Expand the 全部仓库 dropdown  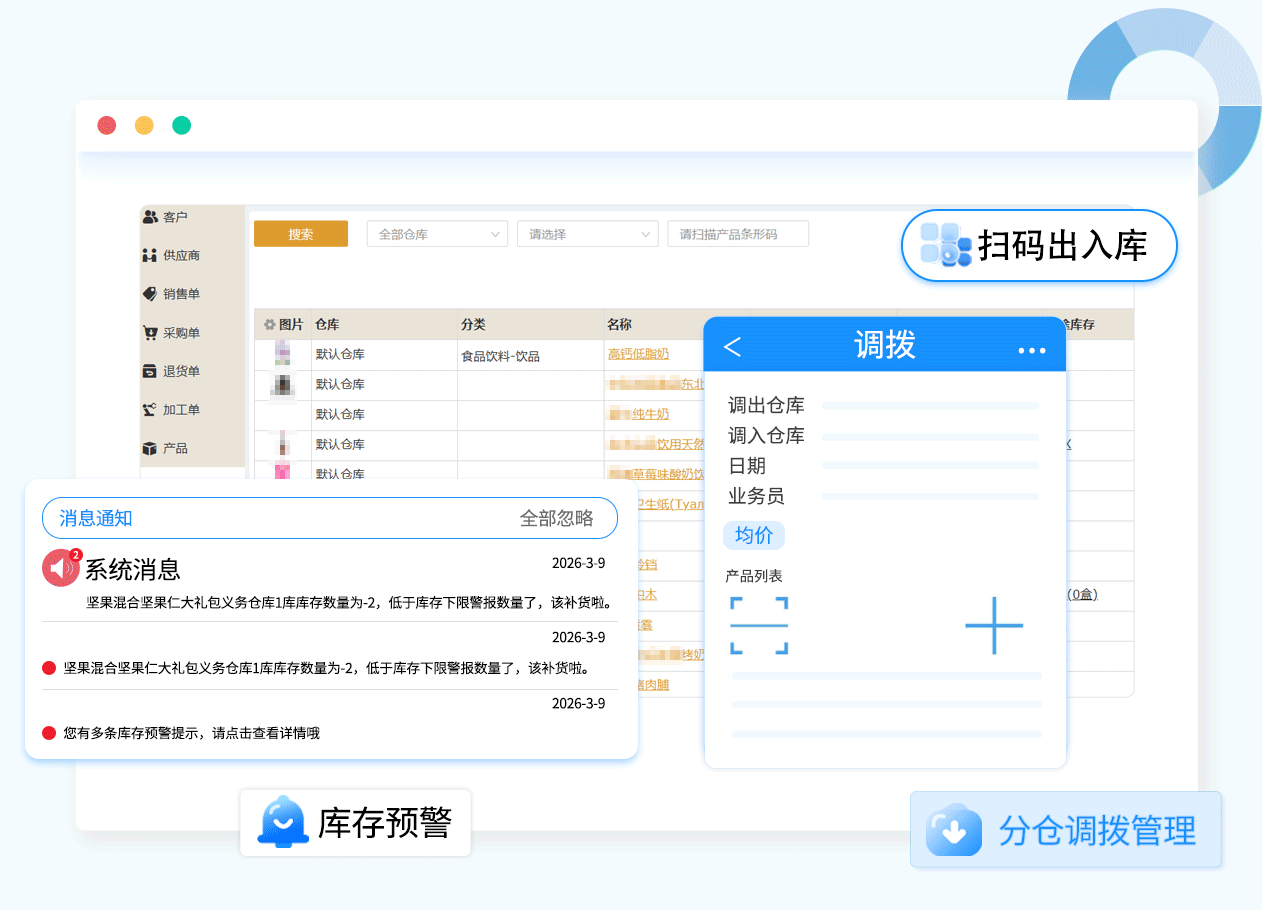(437, 234)
